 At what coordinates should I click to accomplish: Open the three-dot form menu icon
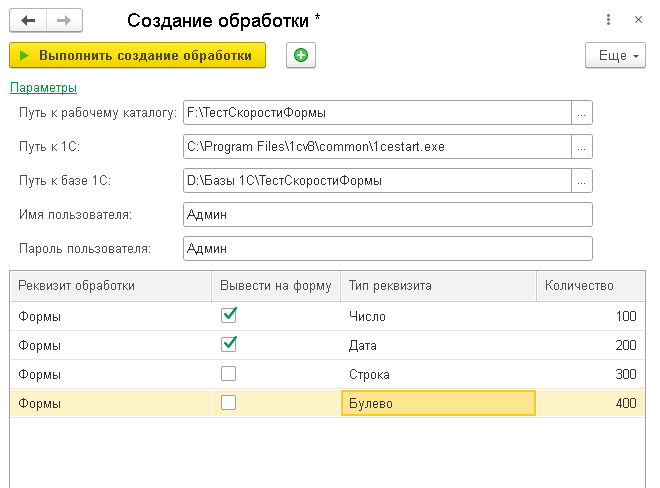coord(608,20)
